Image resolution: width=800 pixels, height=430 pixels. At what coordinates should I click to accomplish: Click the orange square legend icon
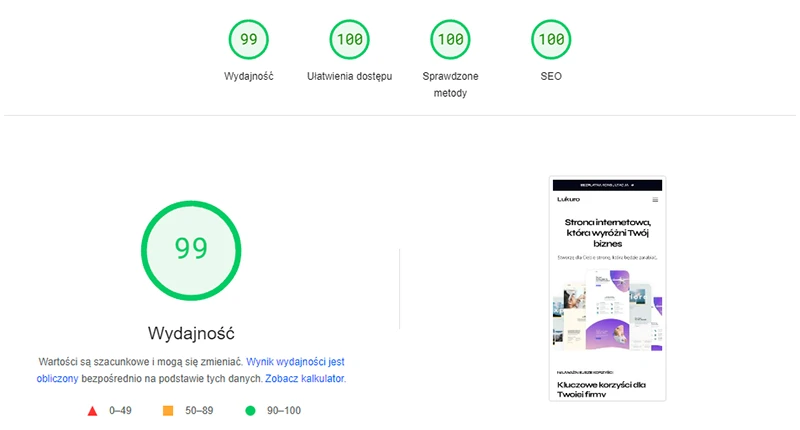tap(168, 410)
